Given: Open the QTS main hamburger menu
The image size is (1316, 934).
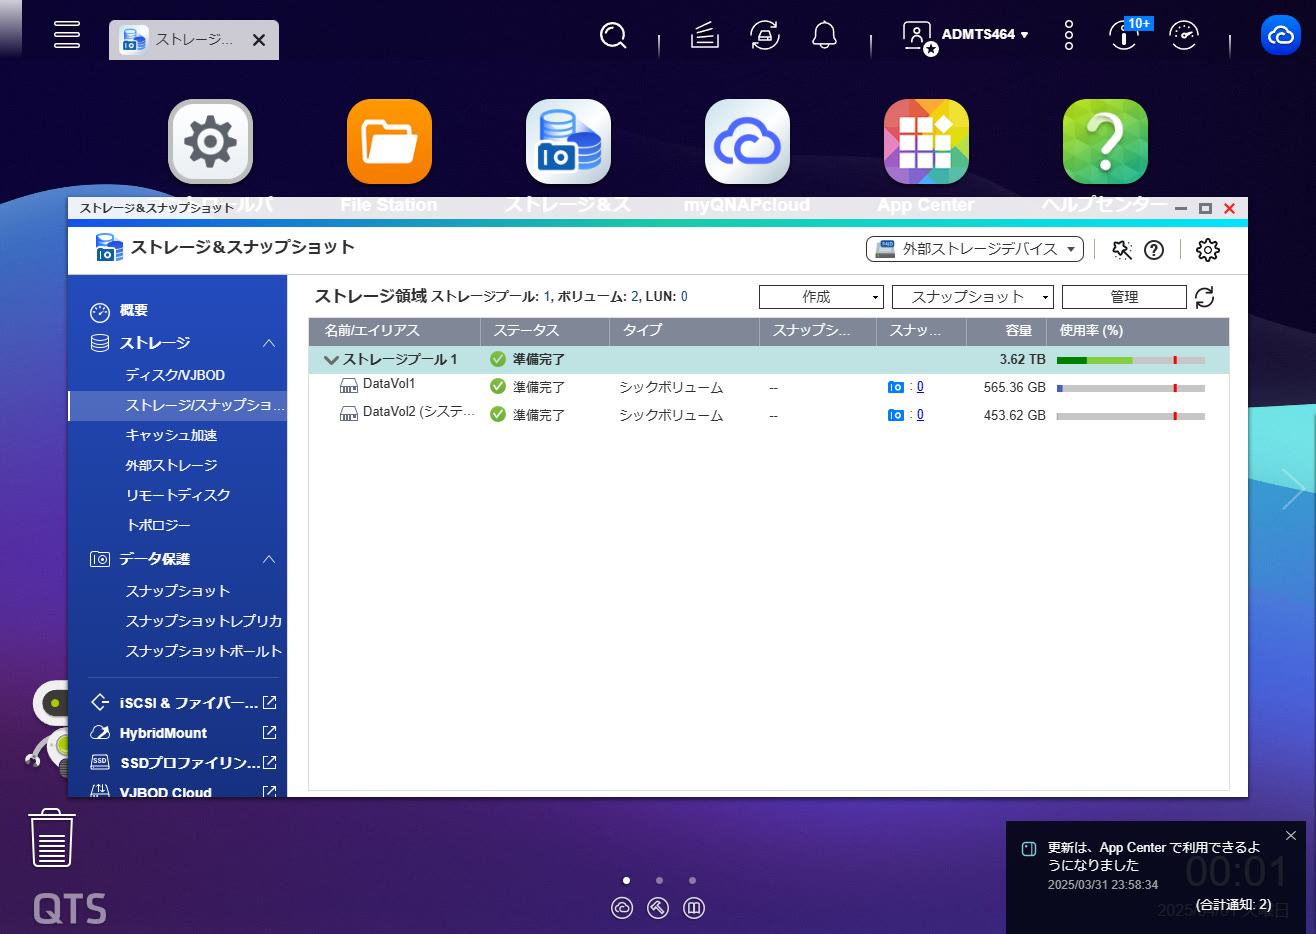Looking at the screenshot, I should pyautogui.click(x=67, y=34).
